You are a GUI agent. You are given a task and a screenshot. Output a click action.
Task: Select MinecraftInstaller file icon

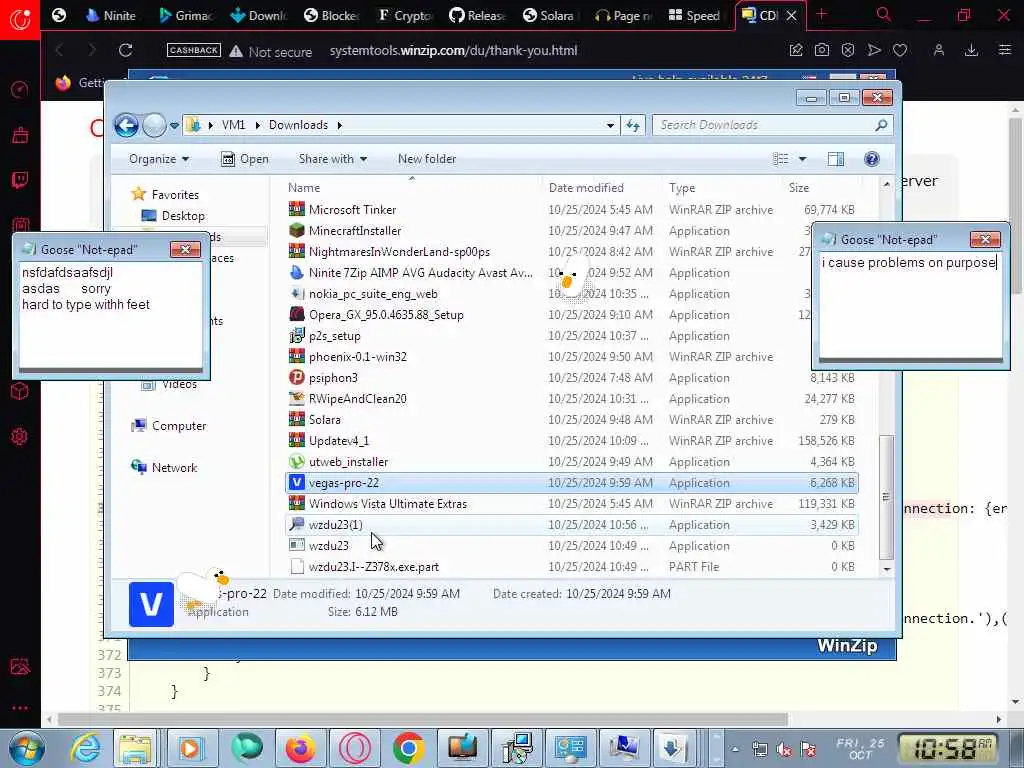[x=296, y=231]
